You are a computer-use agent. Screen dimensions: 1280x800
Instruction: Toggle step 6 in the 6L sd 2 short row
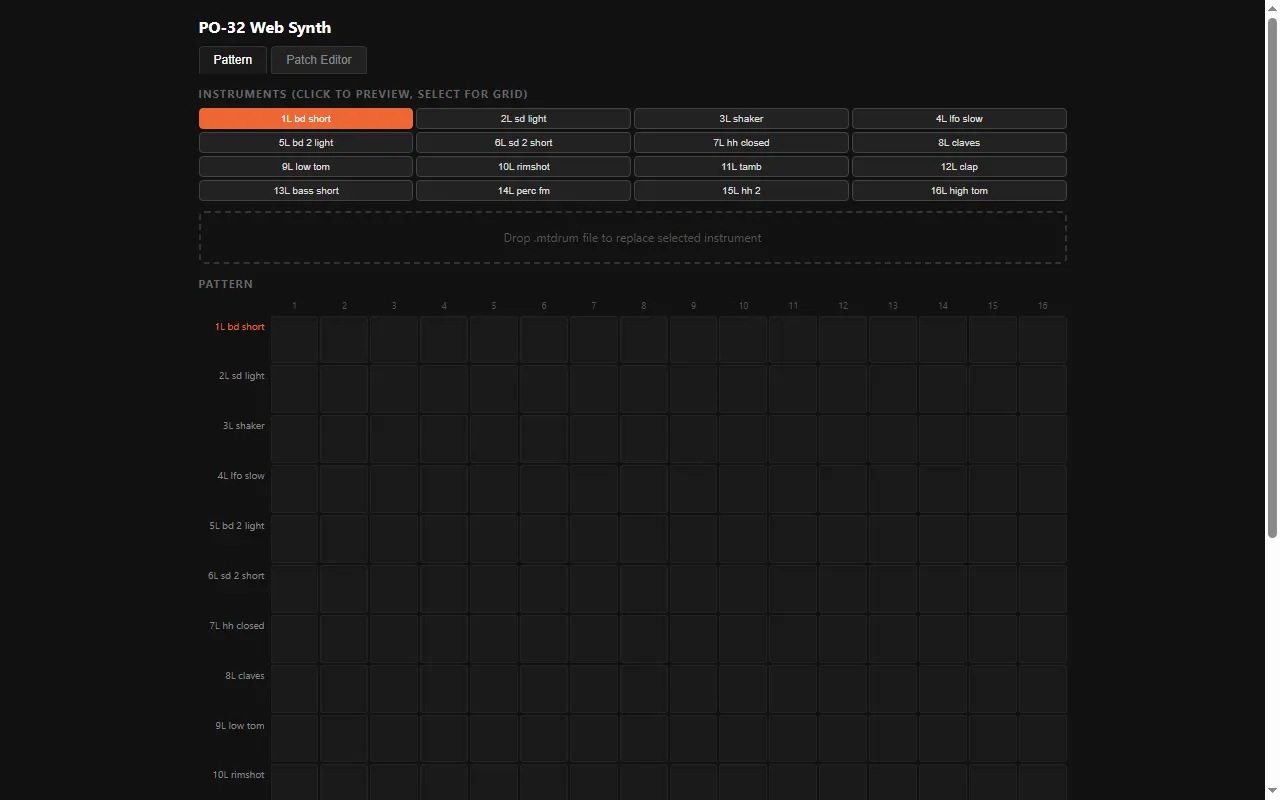(544, 589)
